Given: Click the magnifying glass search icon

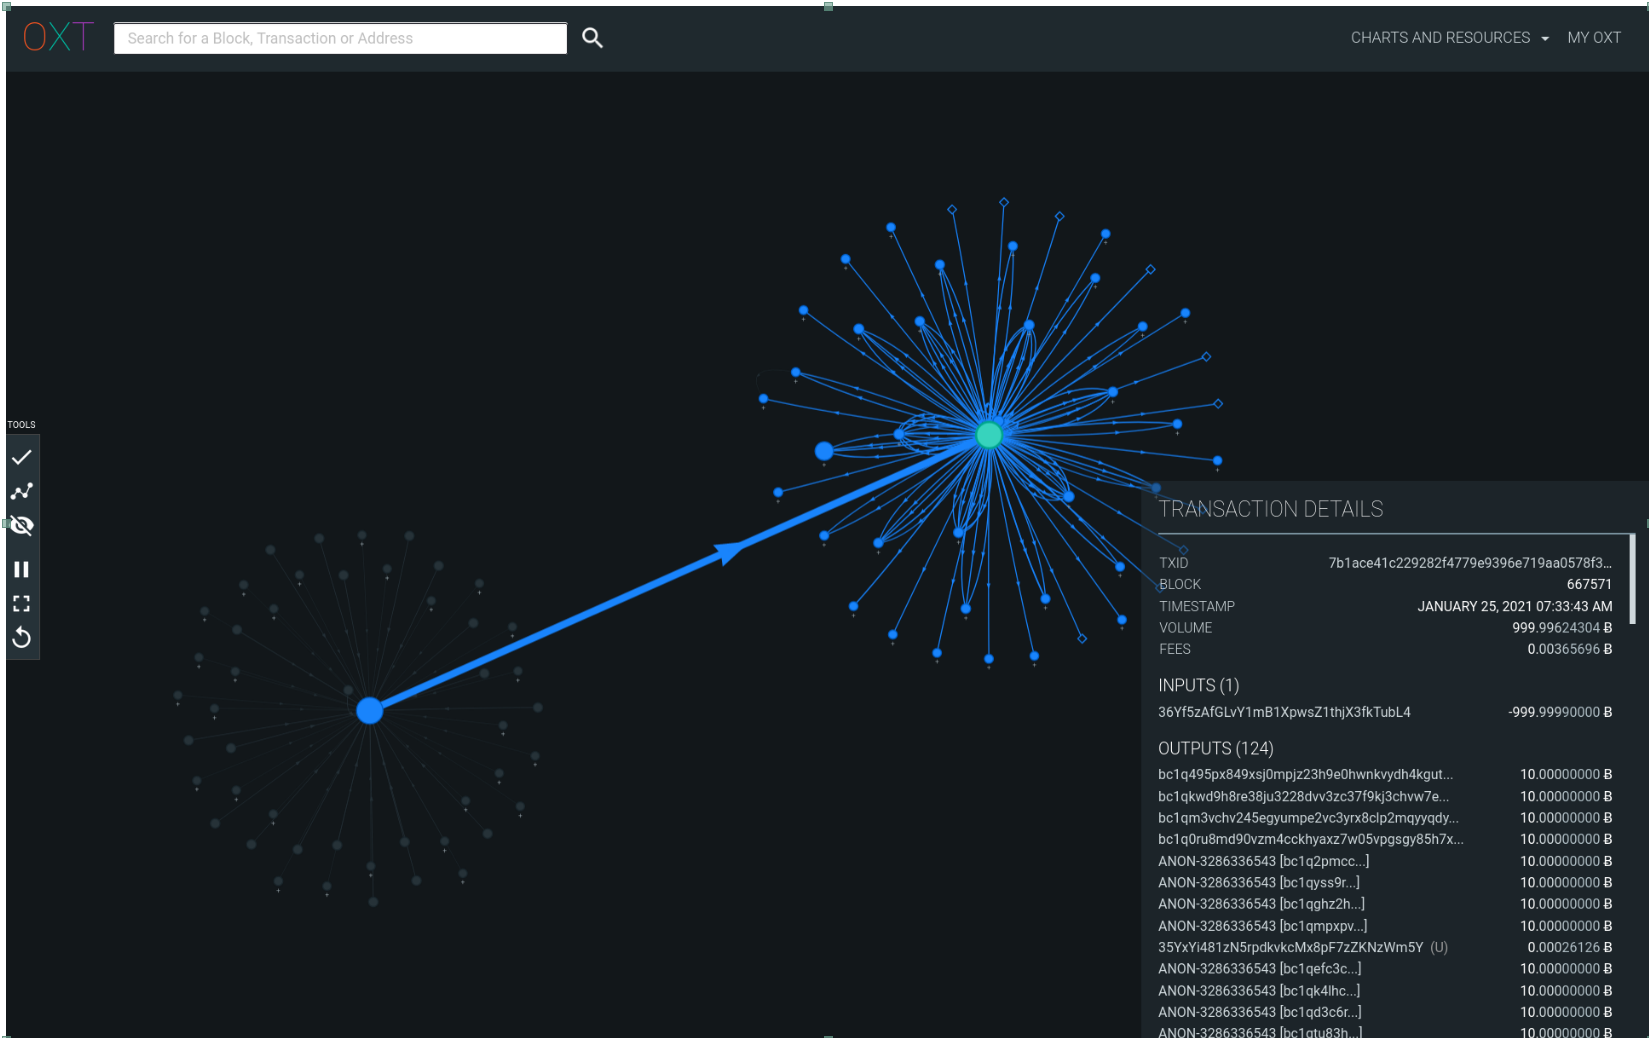Looking at the screenshot, I should click(x=592, y=38).
